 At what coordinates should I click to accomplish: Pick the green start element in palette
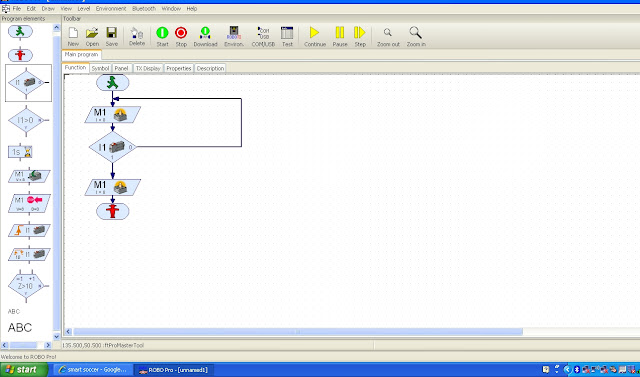[x=20, y=31]
